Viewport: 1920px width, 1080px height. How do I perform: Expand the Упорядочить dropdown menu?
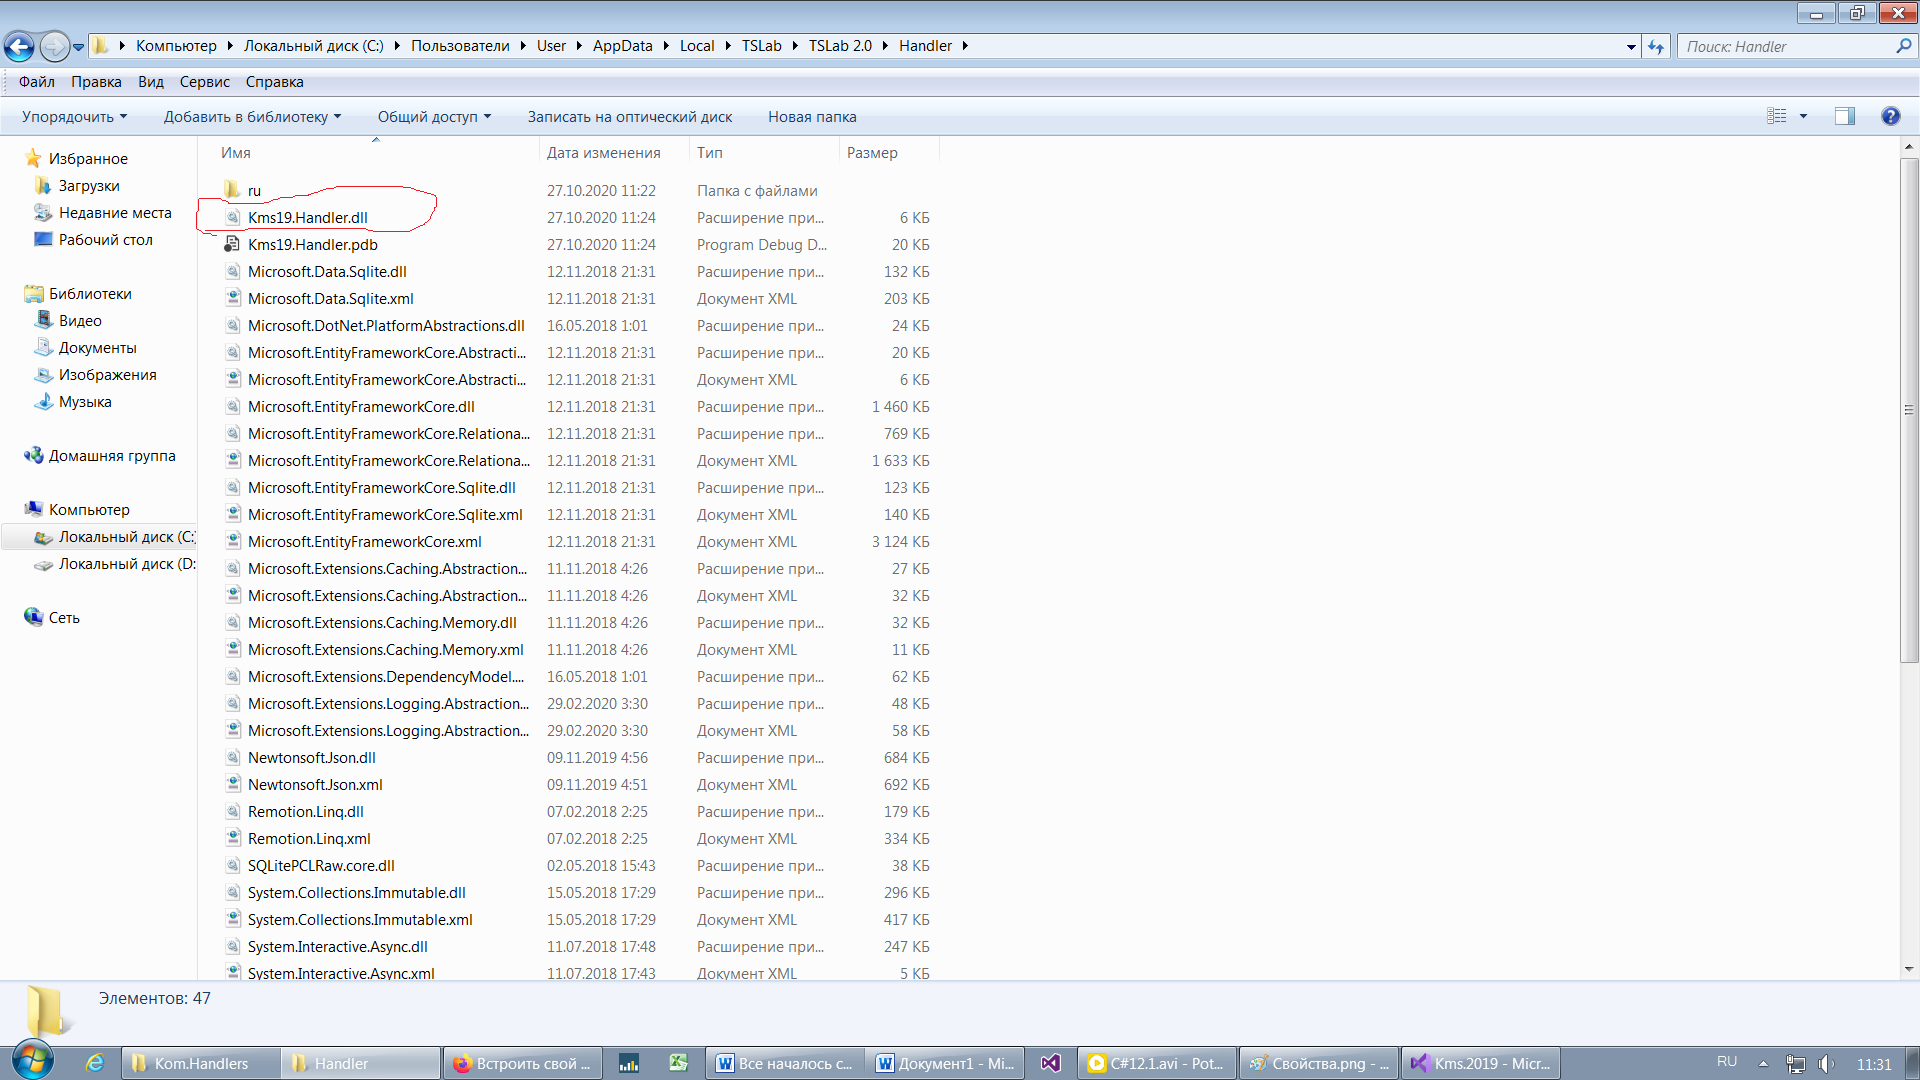pyautogui.click(x=75, y=116)
